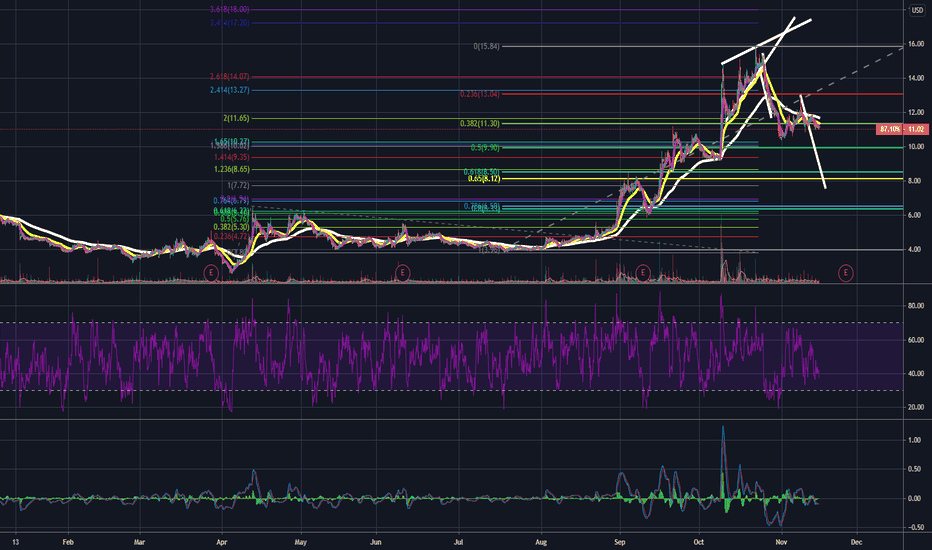Open the upcoming earnings marker before December
Image resolution: width=932 pixels, height=550 pixels.
pos(845,273)
